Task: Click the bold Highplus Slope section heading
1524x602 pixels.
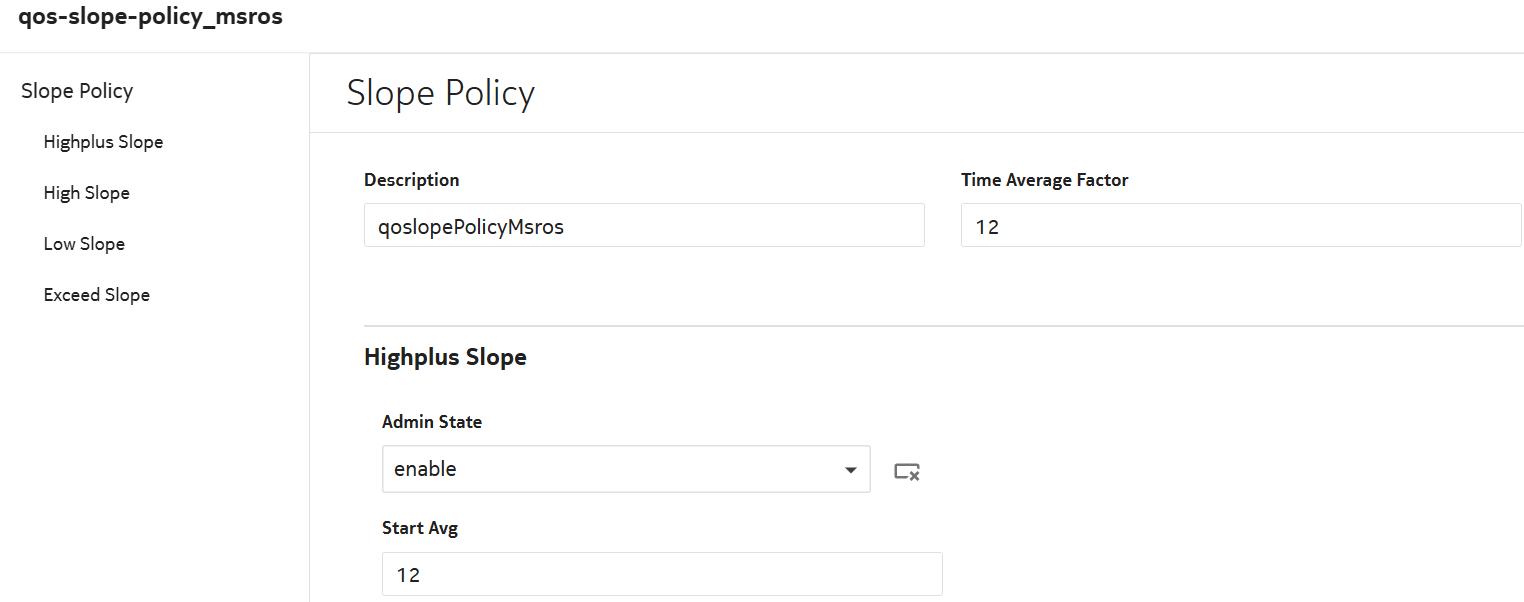Action: [445, 357]
